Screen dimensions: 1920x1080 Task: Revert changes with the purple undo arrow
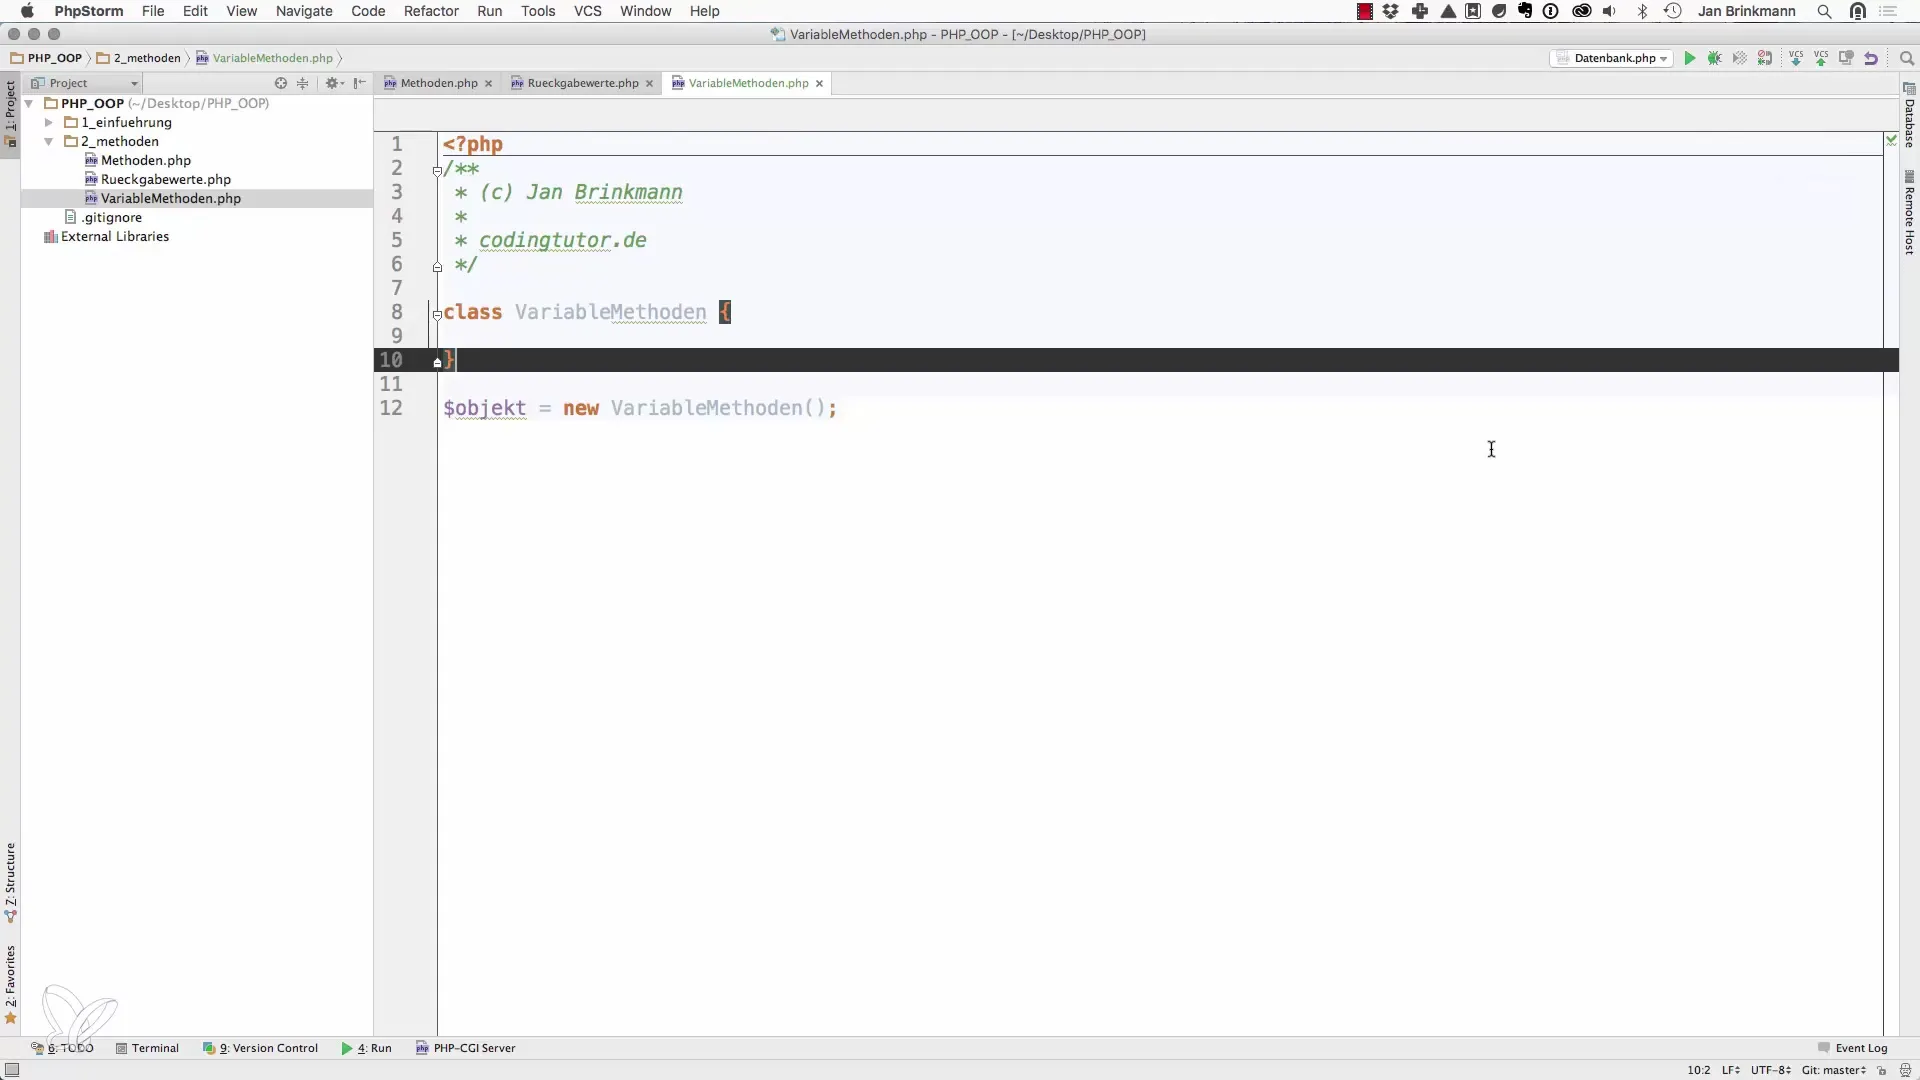click(1871, 58)
